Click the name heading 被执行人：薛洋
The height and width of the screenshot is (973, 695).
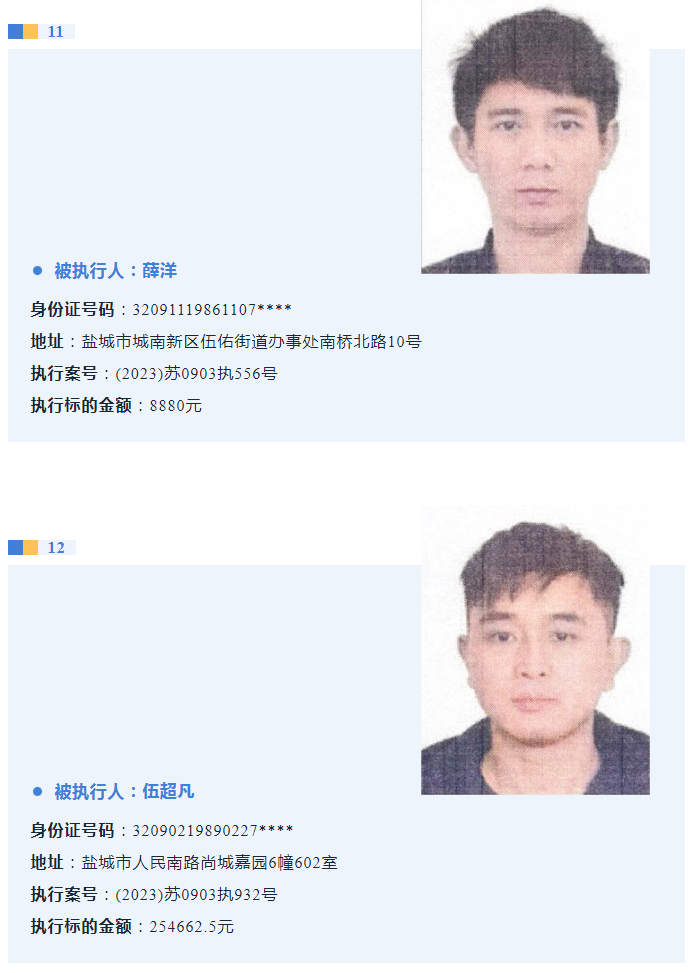(x=115, y=271)
